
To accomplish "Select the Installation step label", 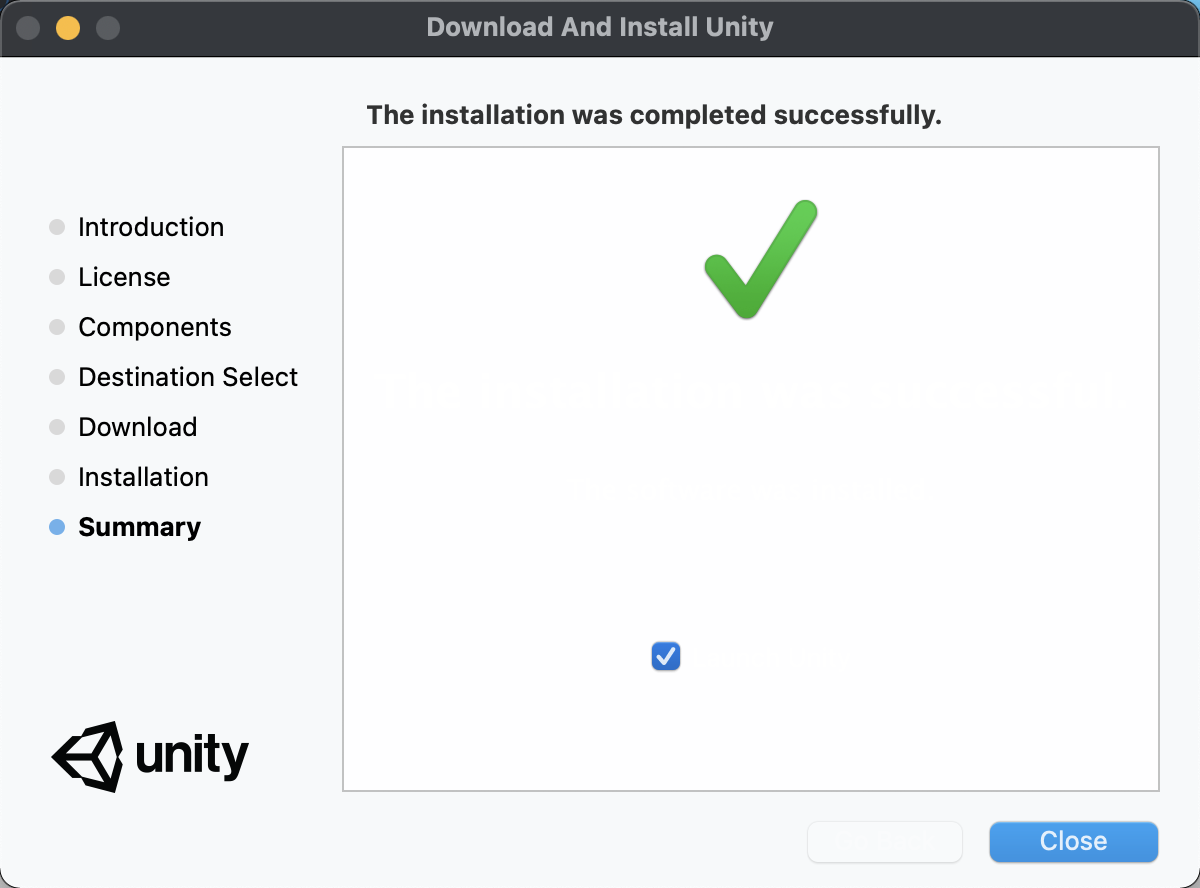I will click(143, 477).
